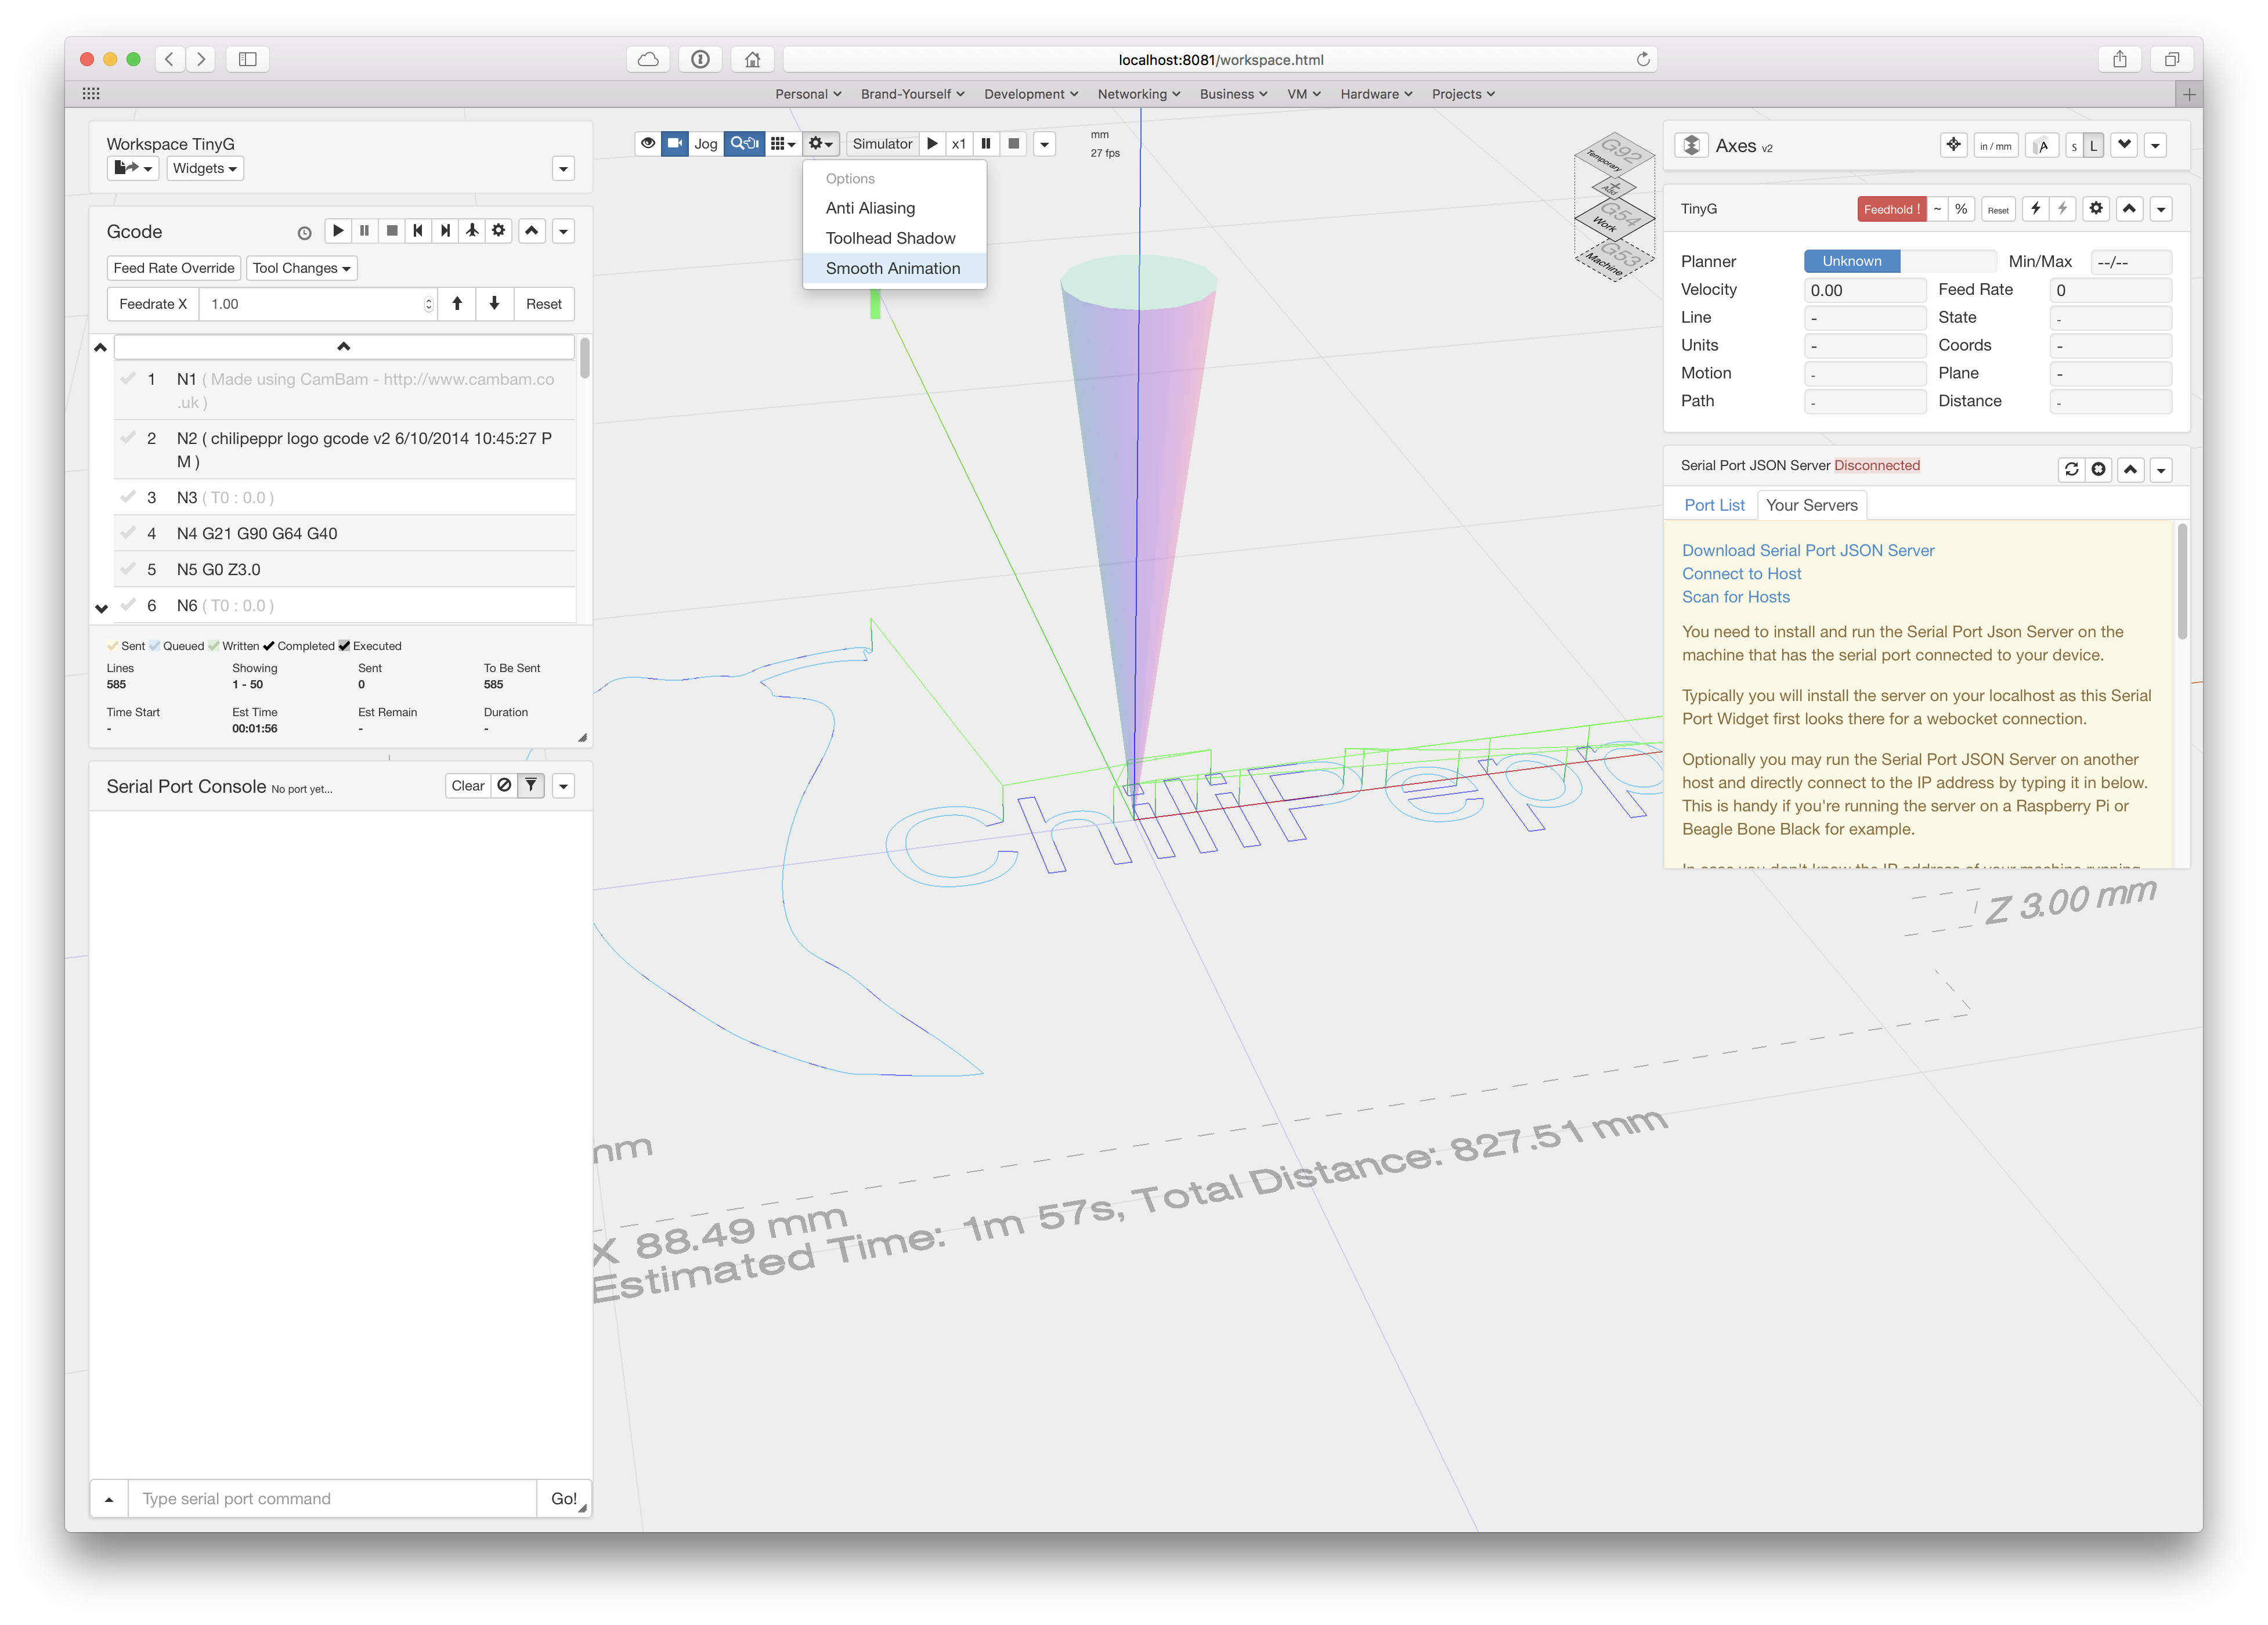2268x1625 pixels.
Task: Pause the Simulator playback
Action: 986,143
